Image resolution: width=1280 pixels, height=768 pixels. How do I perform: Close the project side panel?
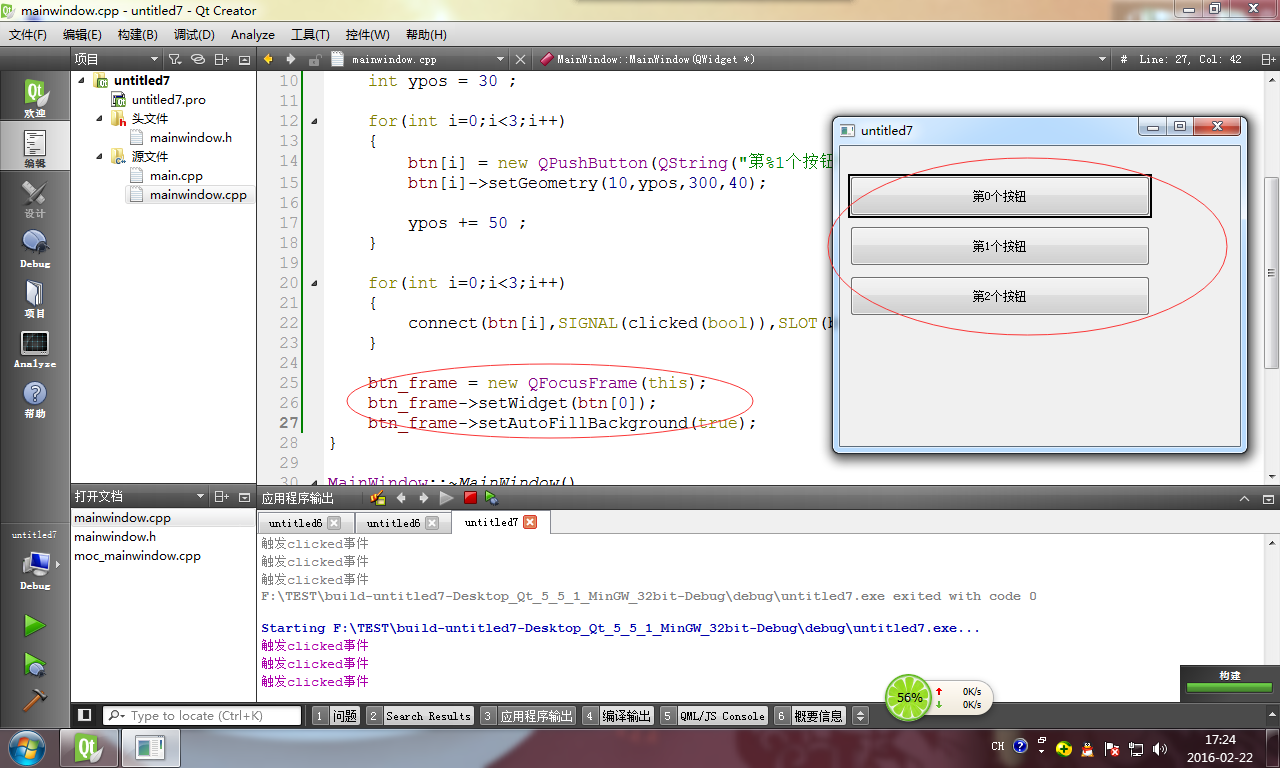coord(245,59)
